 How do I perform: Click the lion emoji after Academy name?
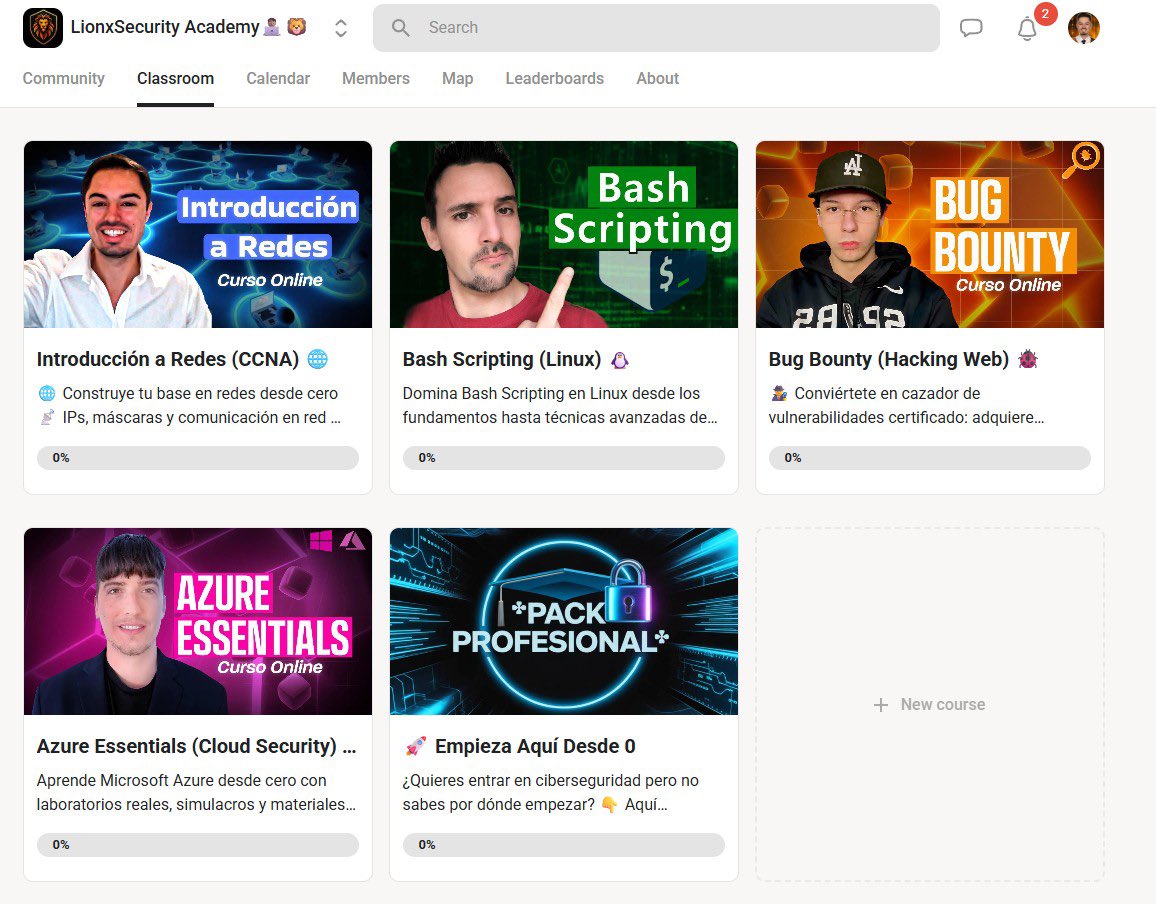pos(296,27)
